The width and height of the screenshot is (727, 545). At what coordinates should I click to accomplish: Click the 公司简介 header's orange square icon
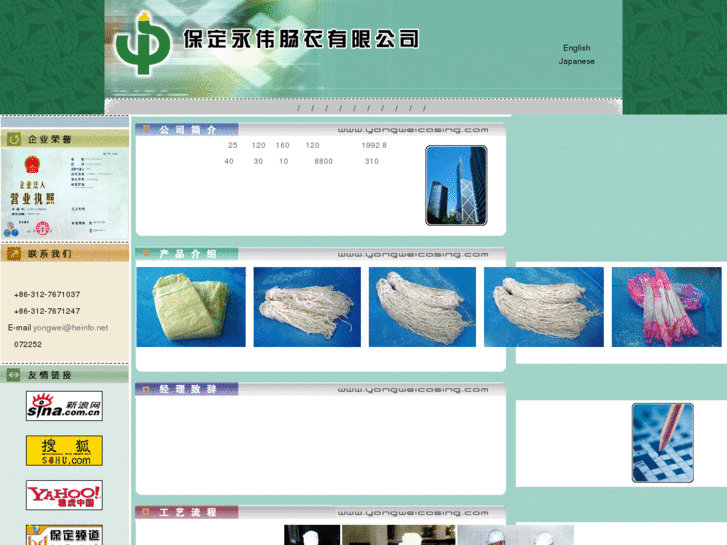147,129
